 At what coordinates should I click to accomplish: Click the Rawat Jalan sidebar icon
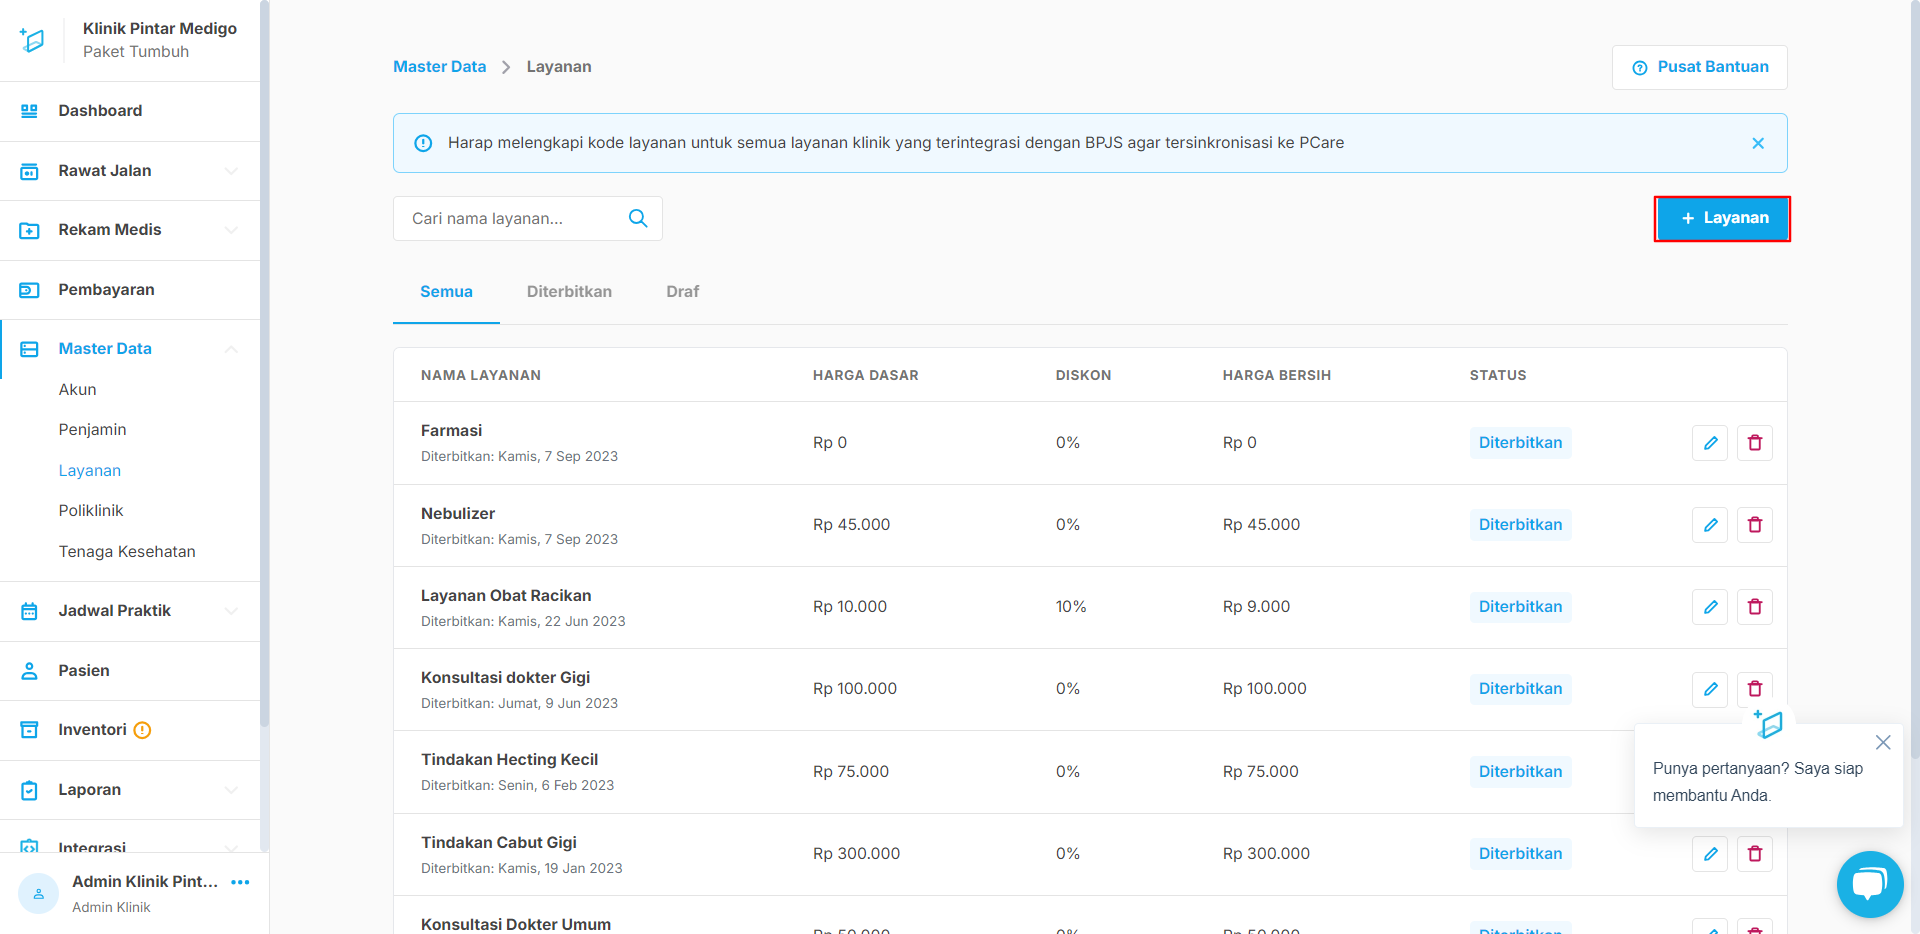[x=29, y=171]
